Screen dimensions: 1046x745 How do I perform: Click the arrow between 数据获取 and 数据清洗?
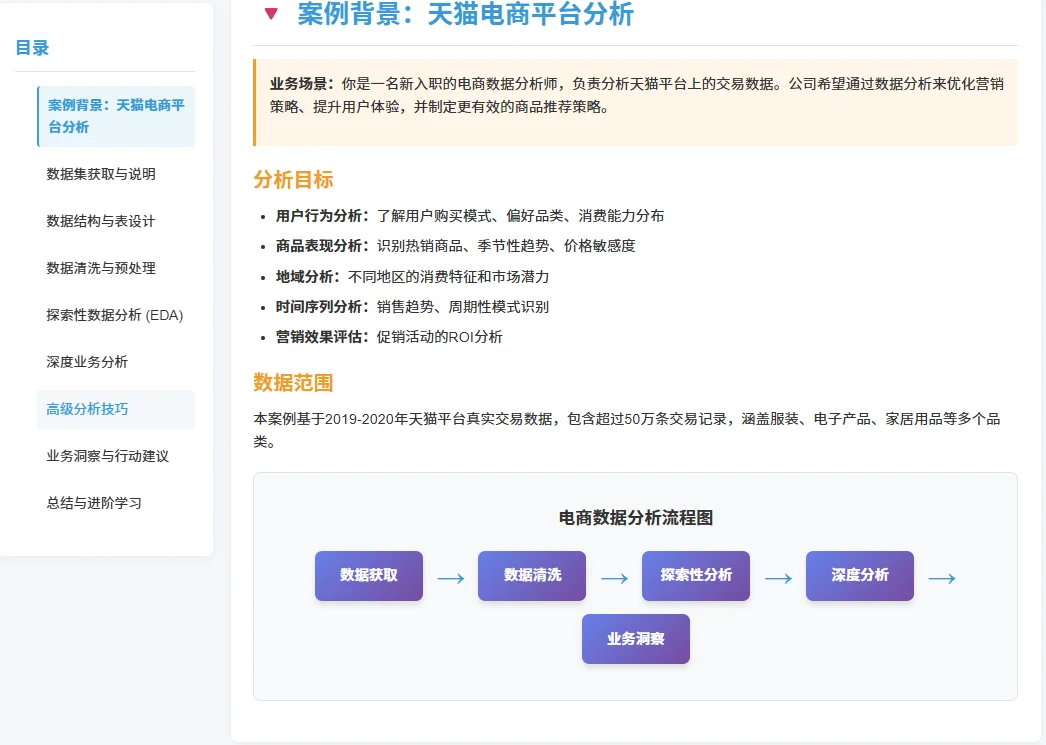tap(450, 576)
